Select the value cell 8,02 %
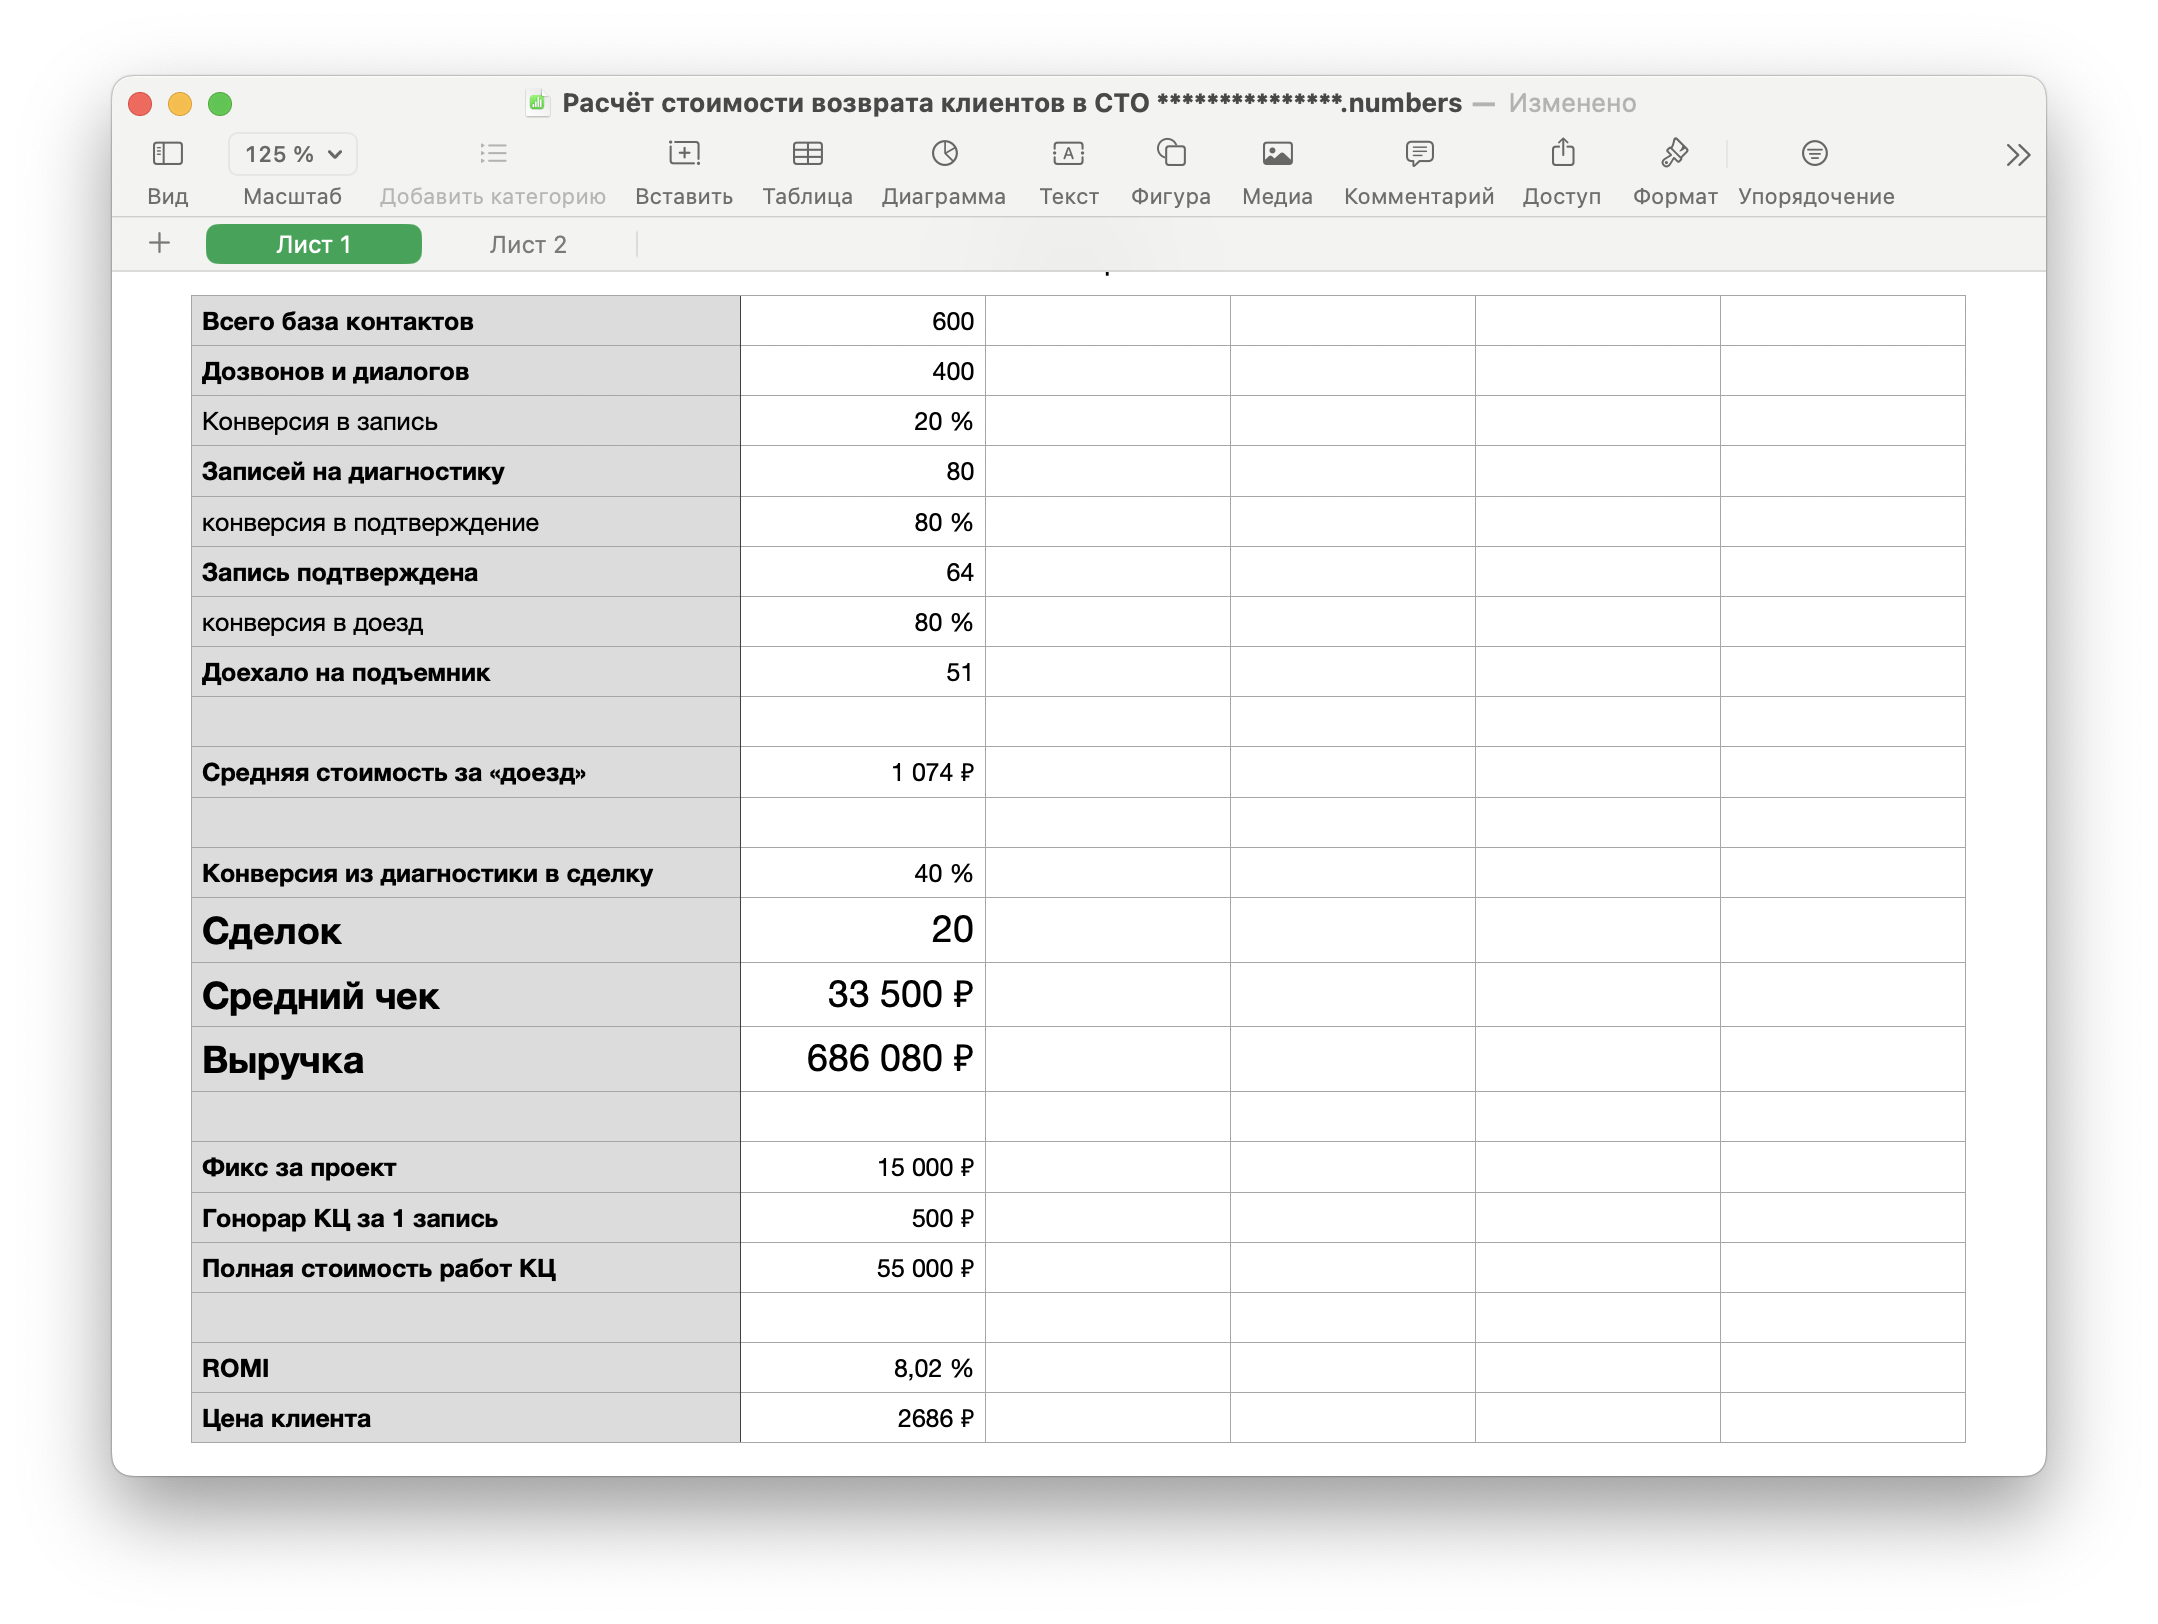This screenshot has height=1624, width=2158. tap(863, 1368)
